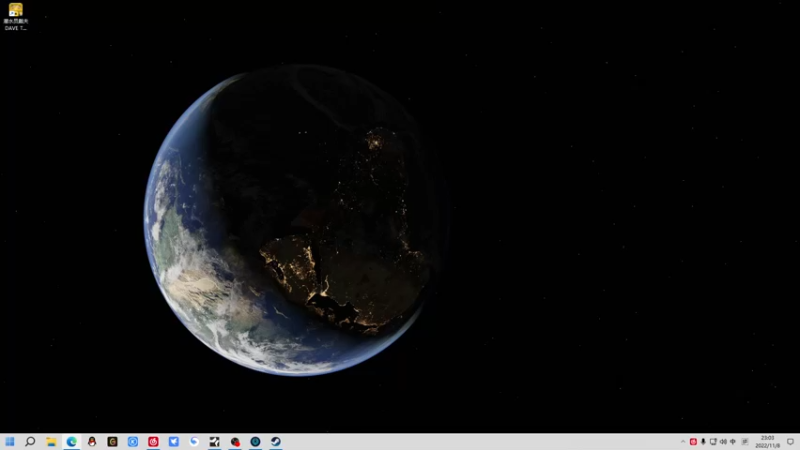Toggle Chinese input mode indicator

[733, 442]
